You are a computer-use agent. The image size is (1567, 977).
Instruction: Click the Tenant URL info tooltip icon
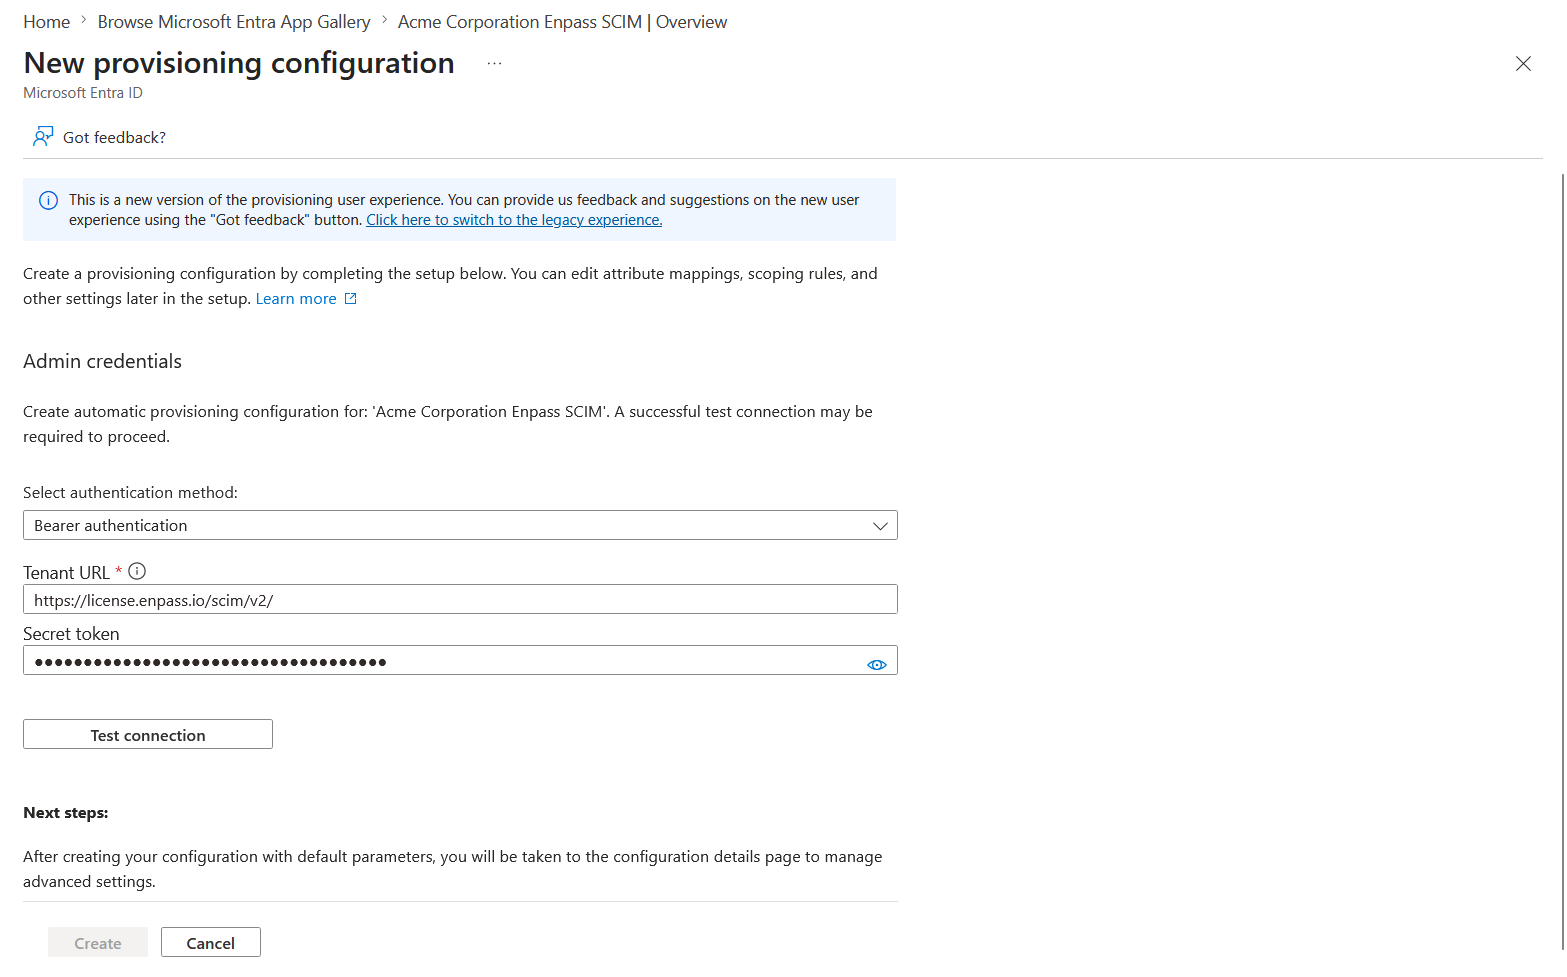[137, 571]
